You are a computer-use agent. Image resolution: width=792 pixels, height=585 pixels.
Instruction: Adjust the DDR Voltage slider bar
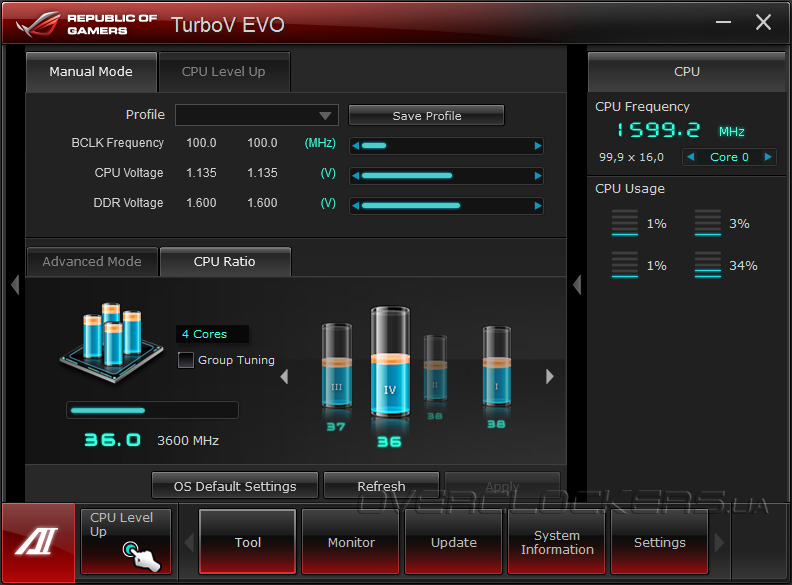pyautogui.click(x=447, y=206)
